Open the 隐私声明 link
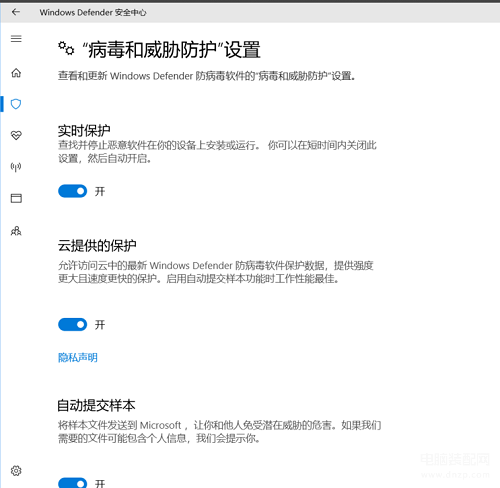Screen dimensions: 500x488 (x=78, y=358)
